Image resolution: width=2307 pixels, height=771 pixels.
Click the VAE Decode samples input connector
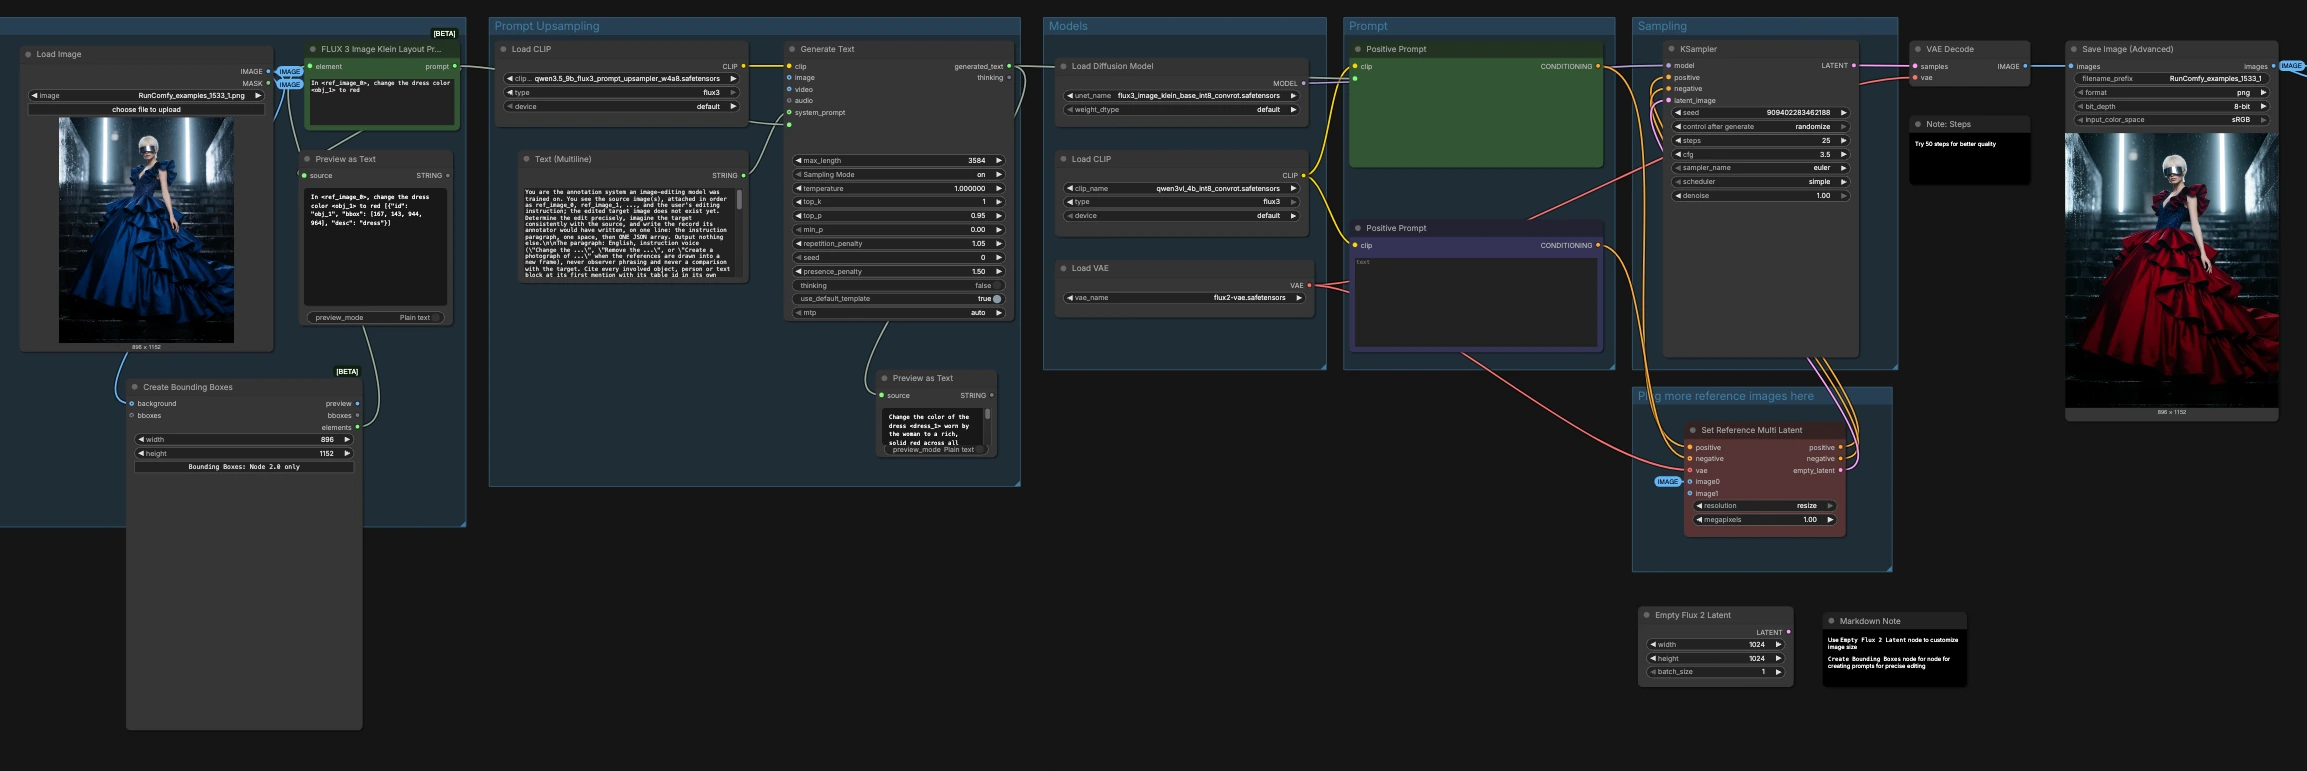pos(1915,66)
